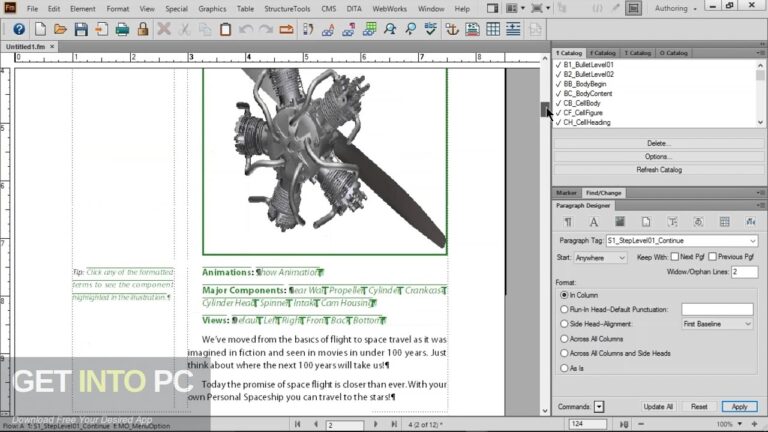Viewport: 768px width, 432px height.
Task: Print the document with the printer icon
Action: click(122, 29)
